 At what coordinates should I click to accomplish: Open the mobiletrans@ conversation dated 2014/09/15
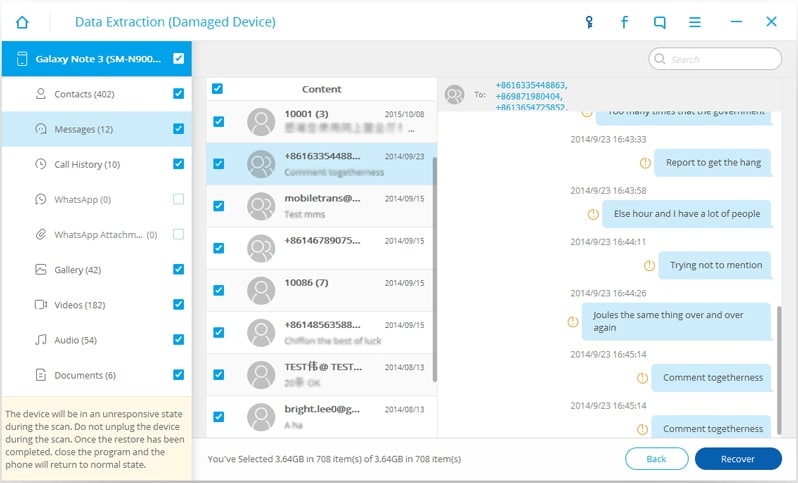321,206
